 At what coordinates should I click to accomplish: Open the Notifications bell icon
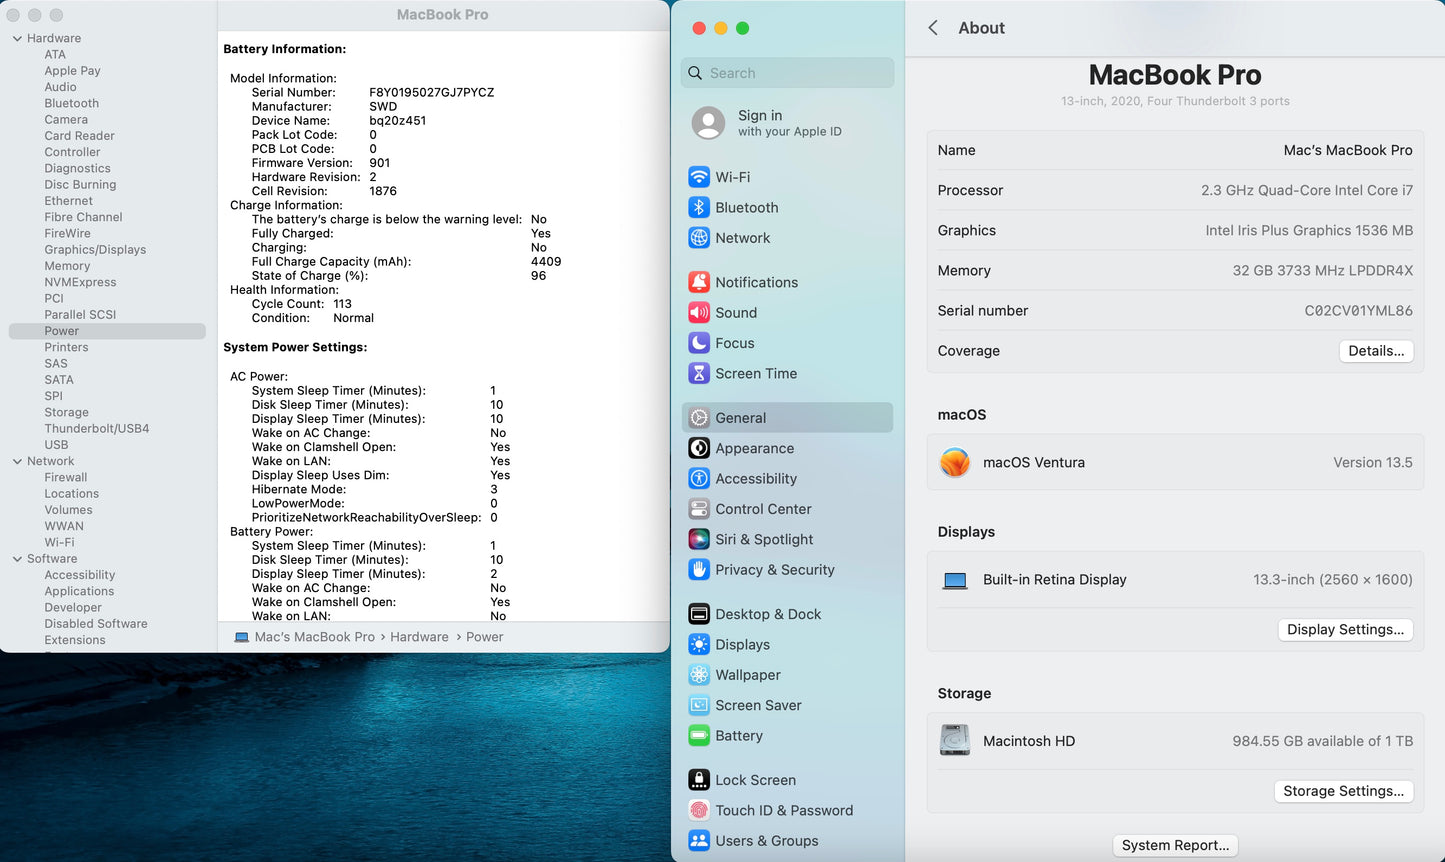pos(699,283)
